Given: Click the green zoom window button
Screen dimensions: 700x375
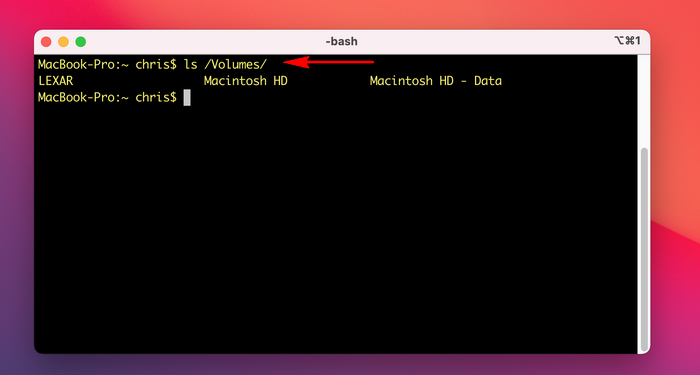Looking at the screenshot, I should (81, 42).
